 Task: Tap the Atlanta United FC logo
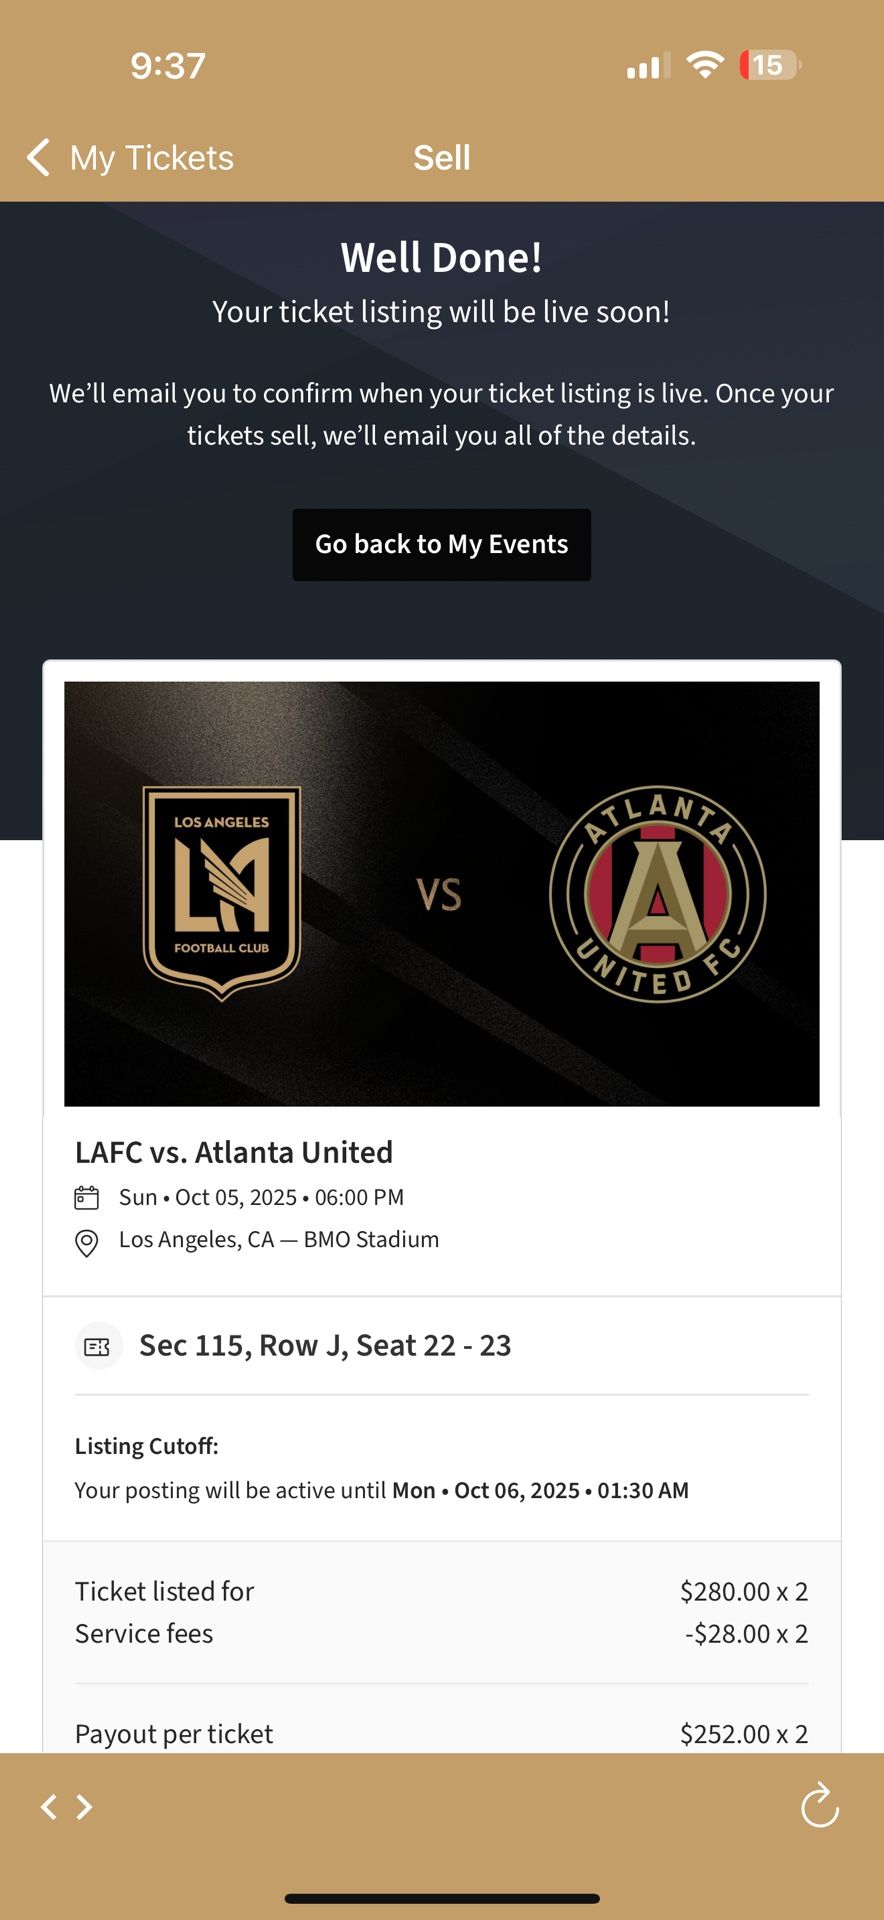[657, 893]
